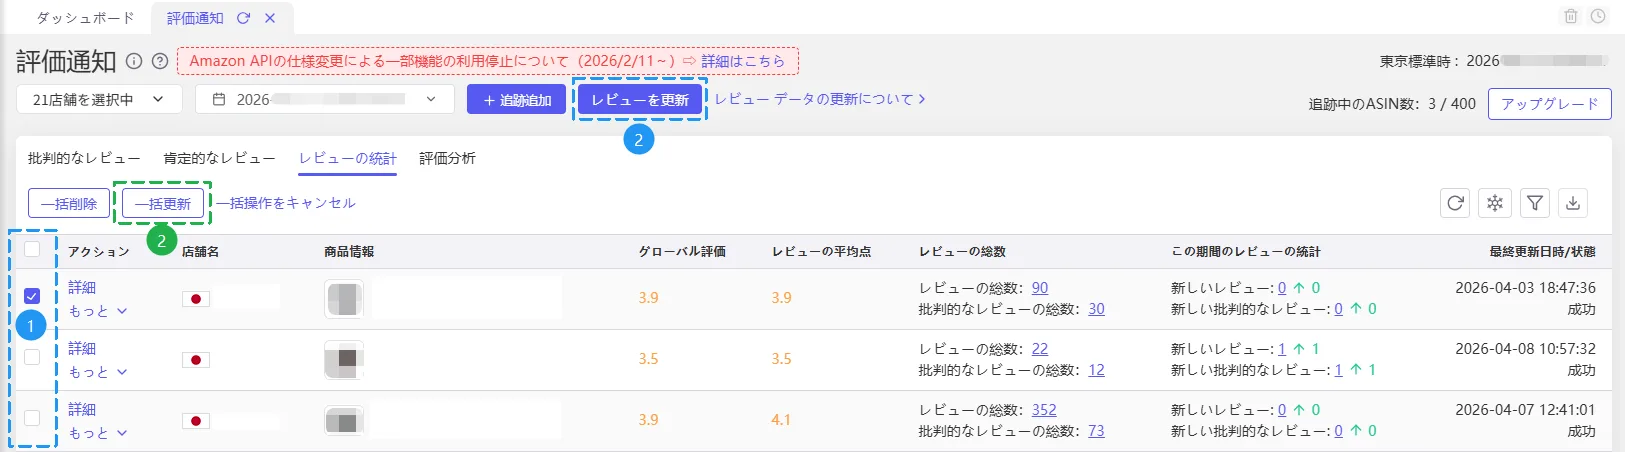Click the 一括更新 button
Image resolution: width=1625 pixels, height=452 pixels.
coord(163,203)
